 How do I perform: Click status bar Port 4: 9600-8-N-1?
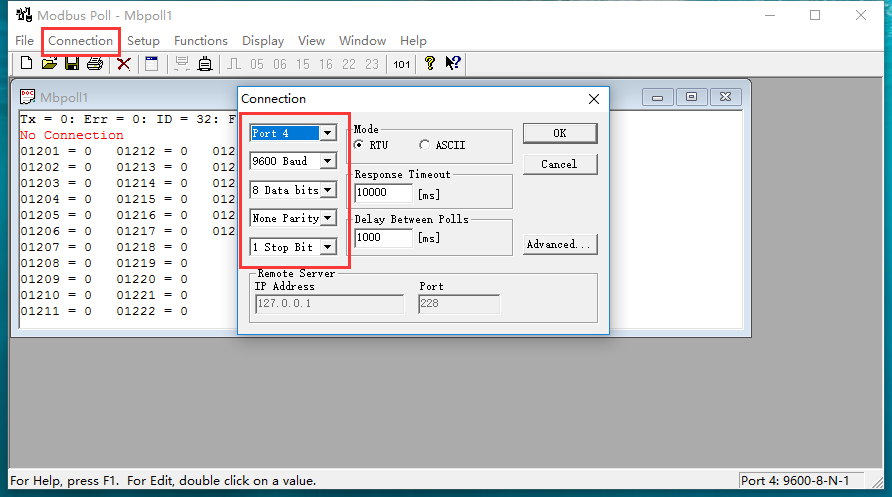(x=795, y=481)
